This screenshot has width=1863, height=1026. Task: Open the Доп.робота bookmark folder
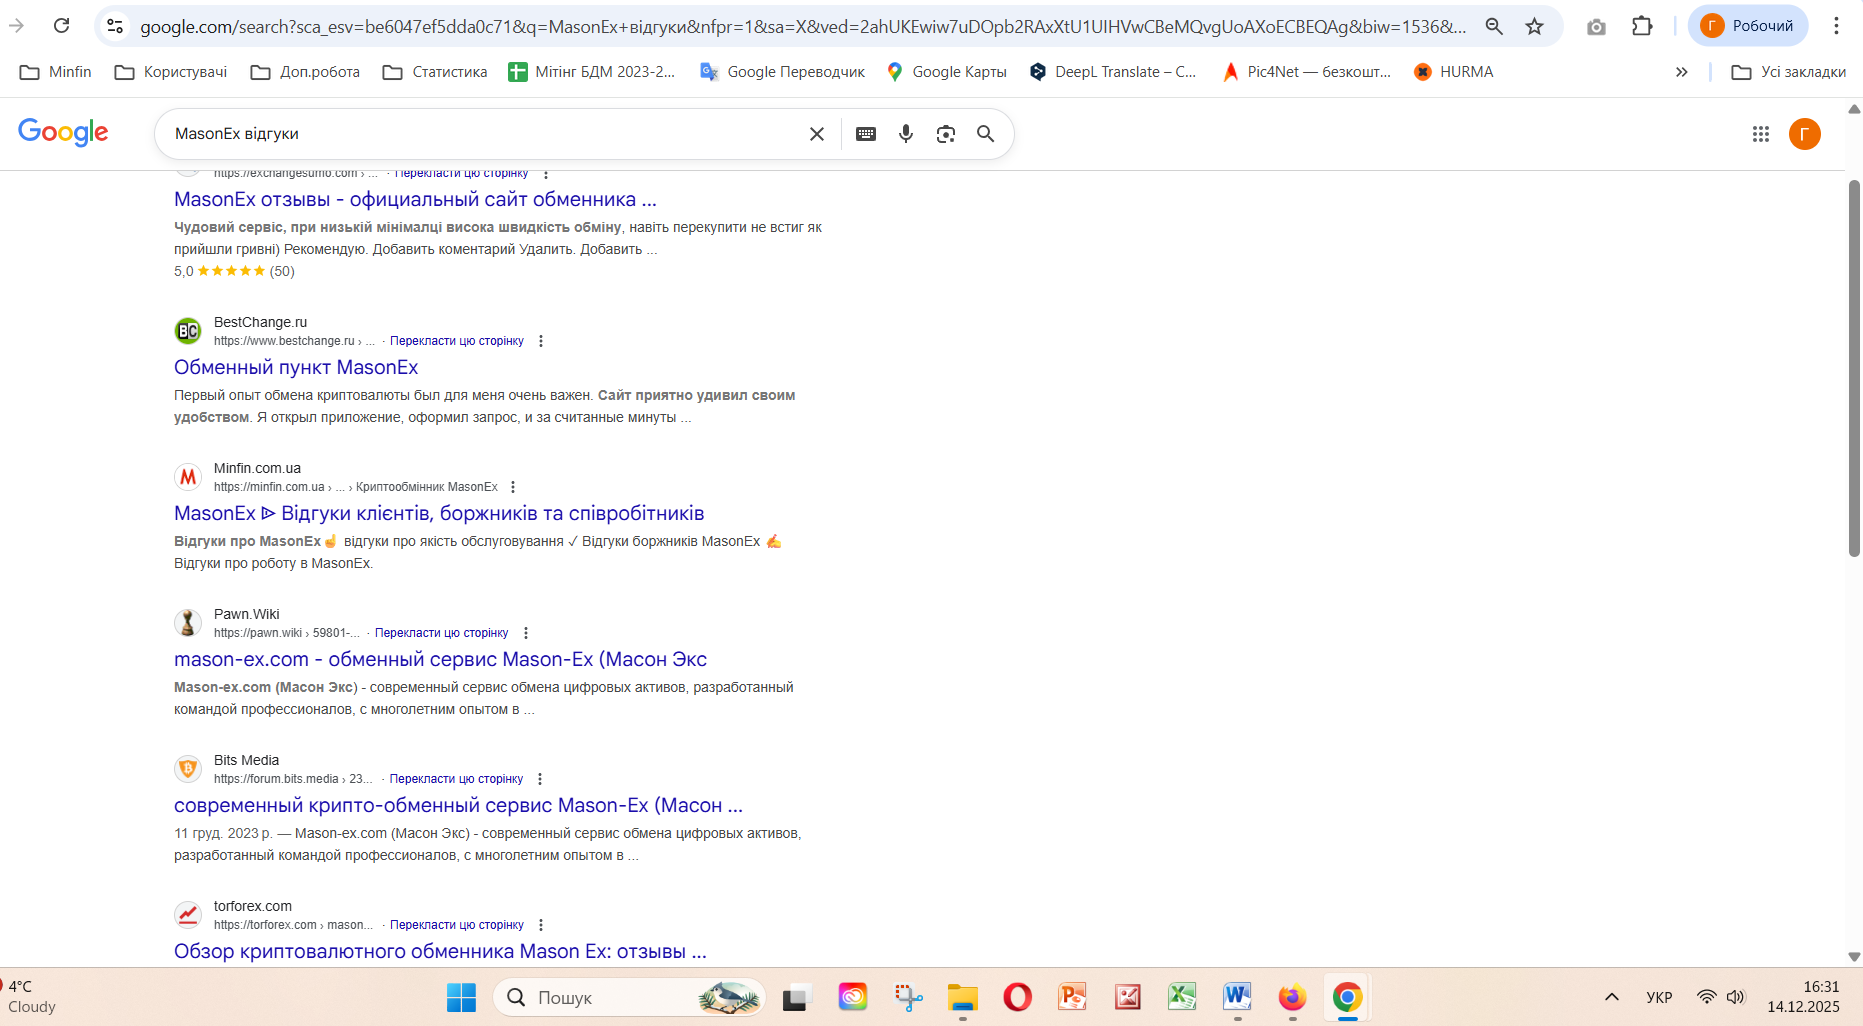click(x=305, y=72)
